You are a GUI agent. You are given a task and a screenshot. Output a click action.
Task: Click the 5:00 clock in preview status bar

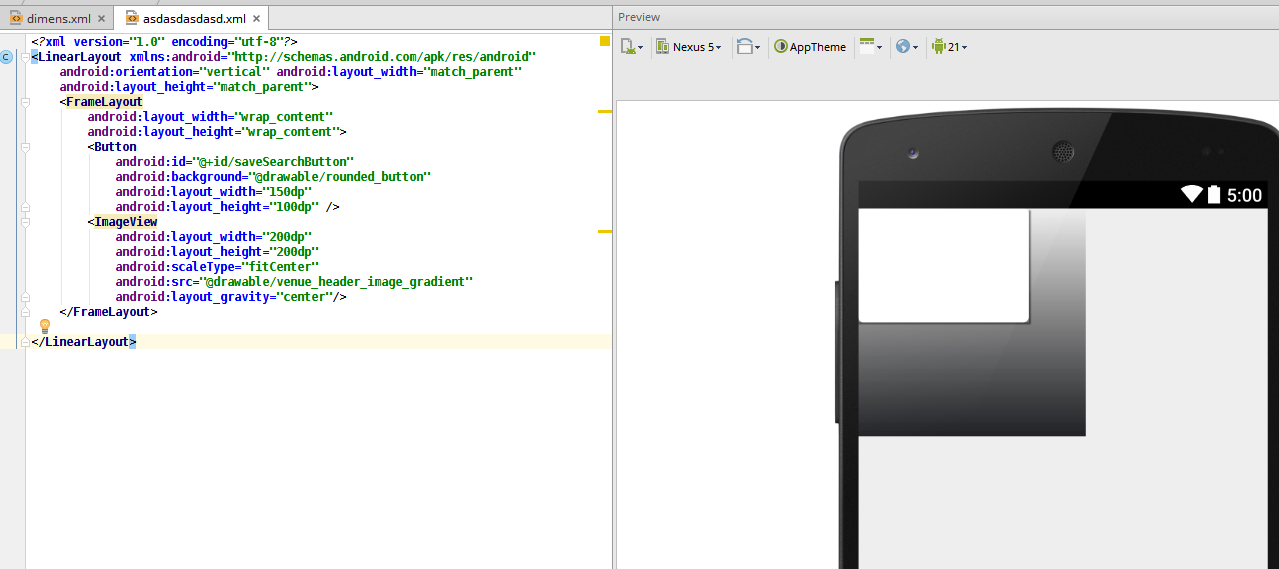[x=1244, y=195]
